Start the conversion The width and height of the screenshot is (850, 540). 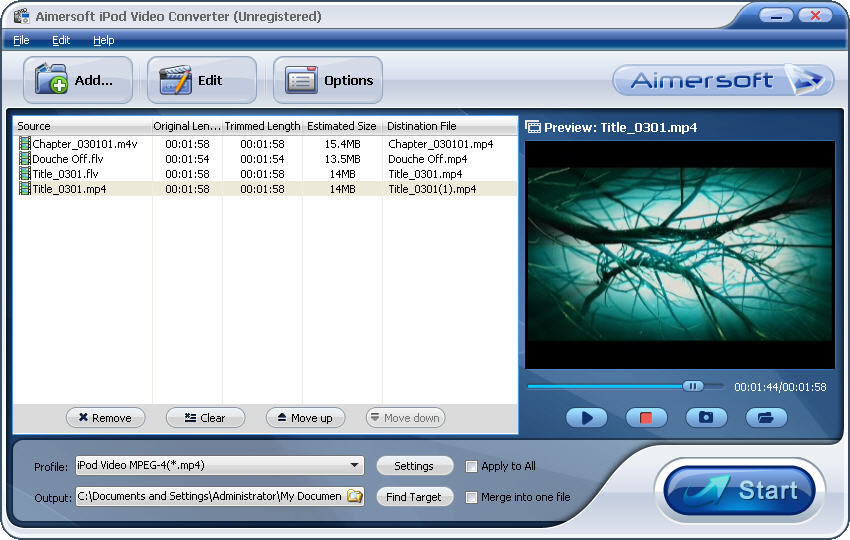click(739, 490)
